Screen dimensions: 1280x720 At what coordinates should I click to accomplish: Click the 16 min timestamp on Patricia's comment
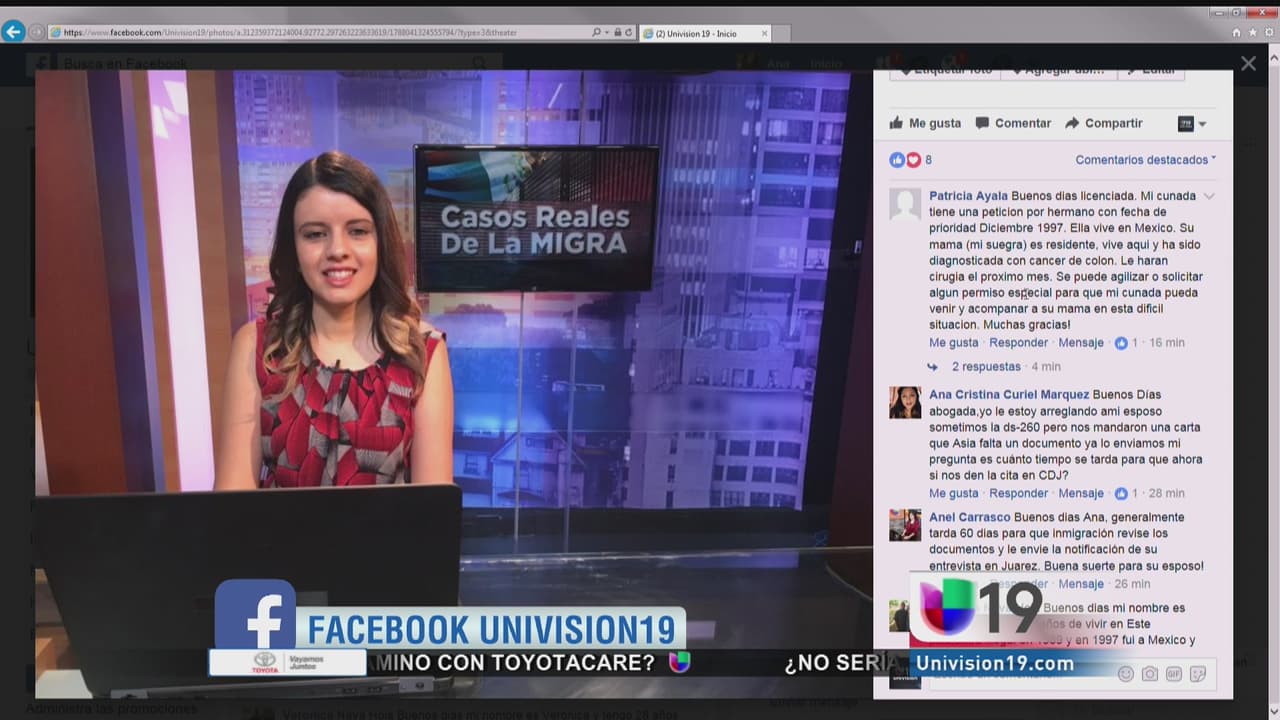(1167, 343)
